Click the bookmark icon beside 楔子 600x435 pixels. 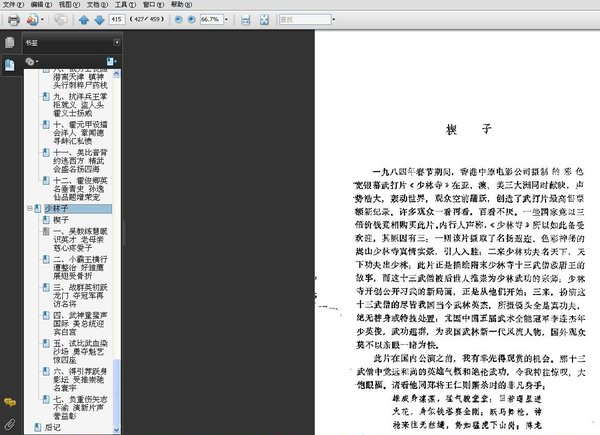[46, 220]
